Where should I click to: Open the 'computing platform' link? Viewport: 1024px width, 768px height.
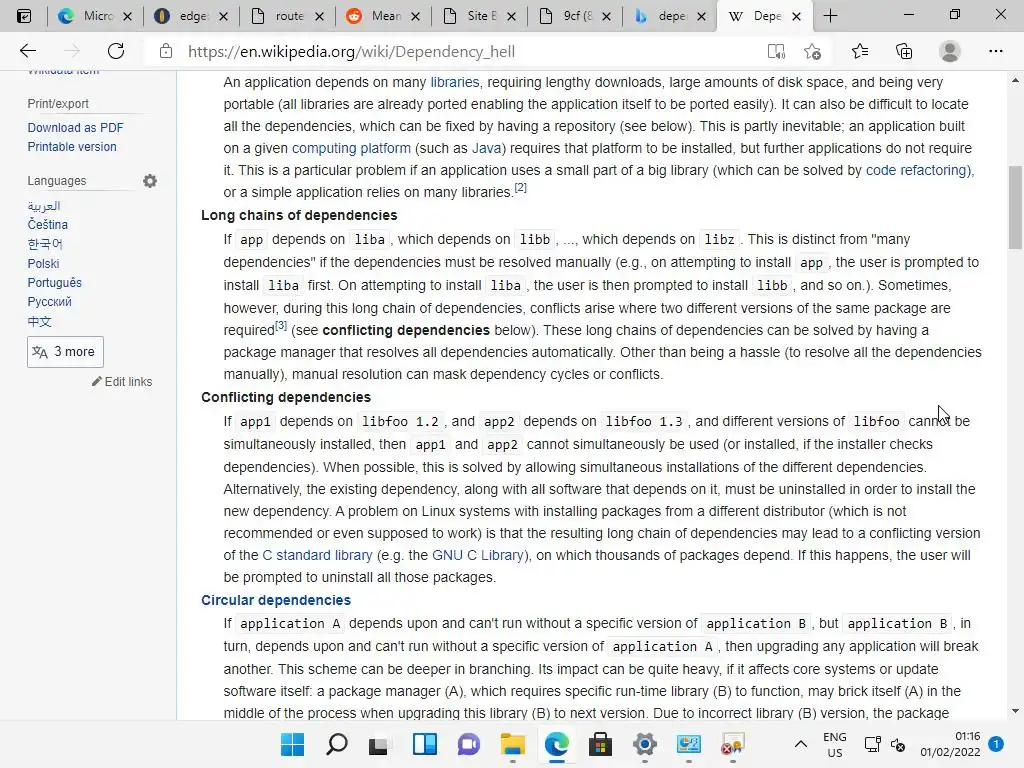point(351,148)
